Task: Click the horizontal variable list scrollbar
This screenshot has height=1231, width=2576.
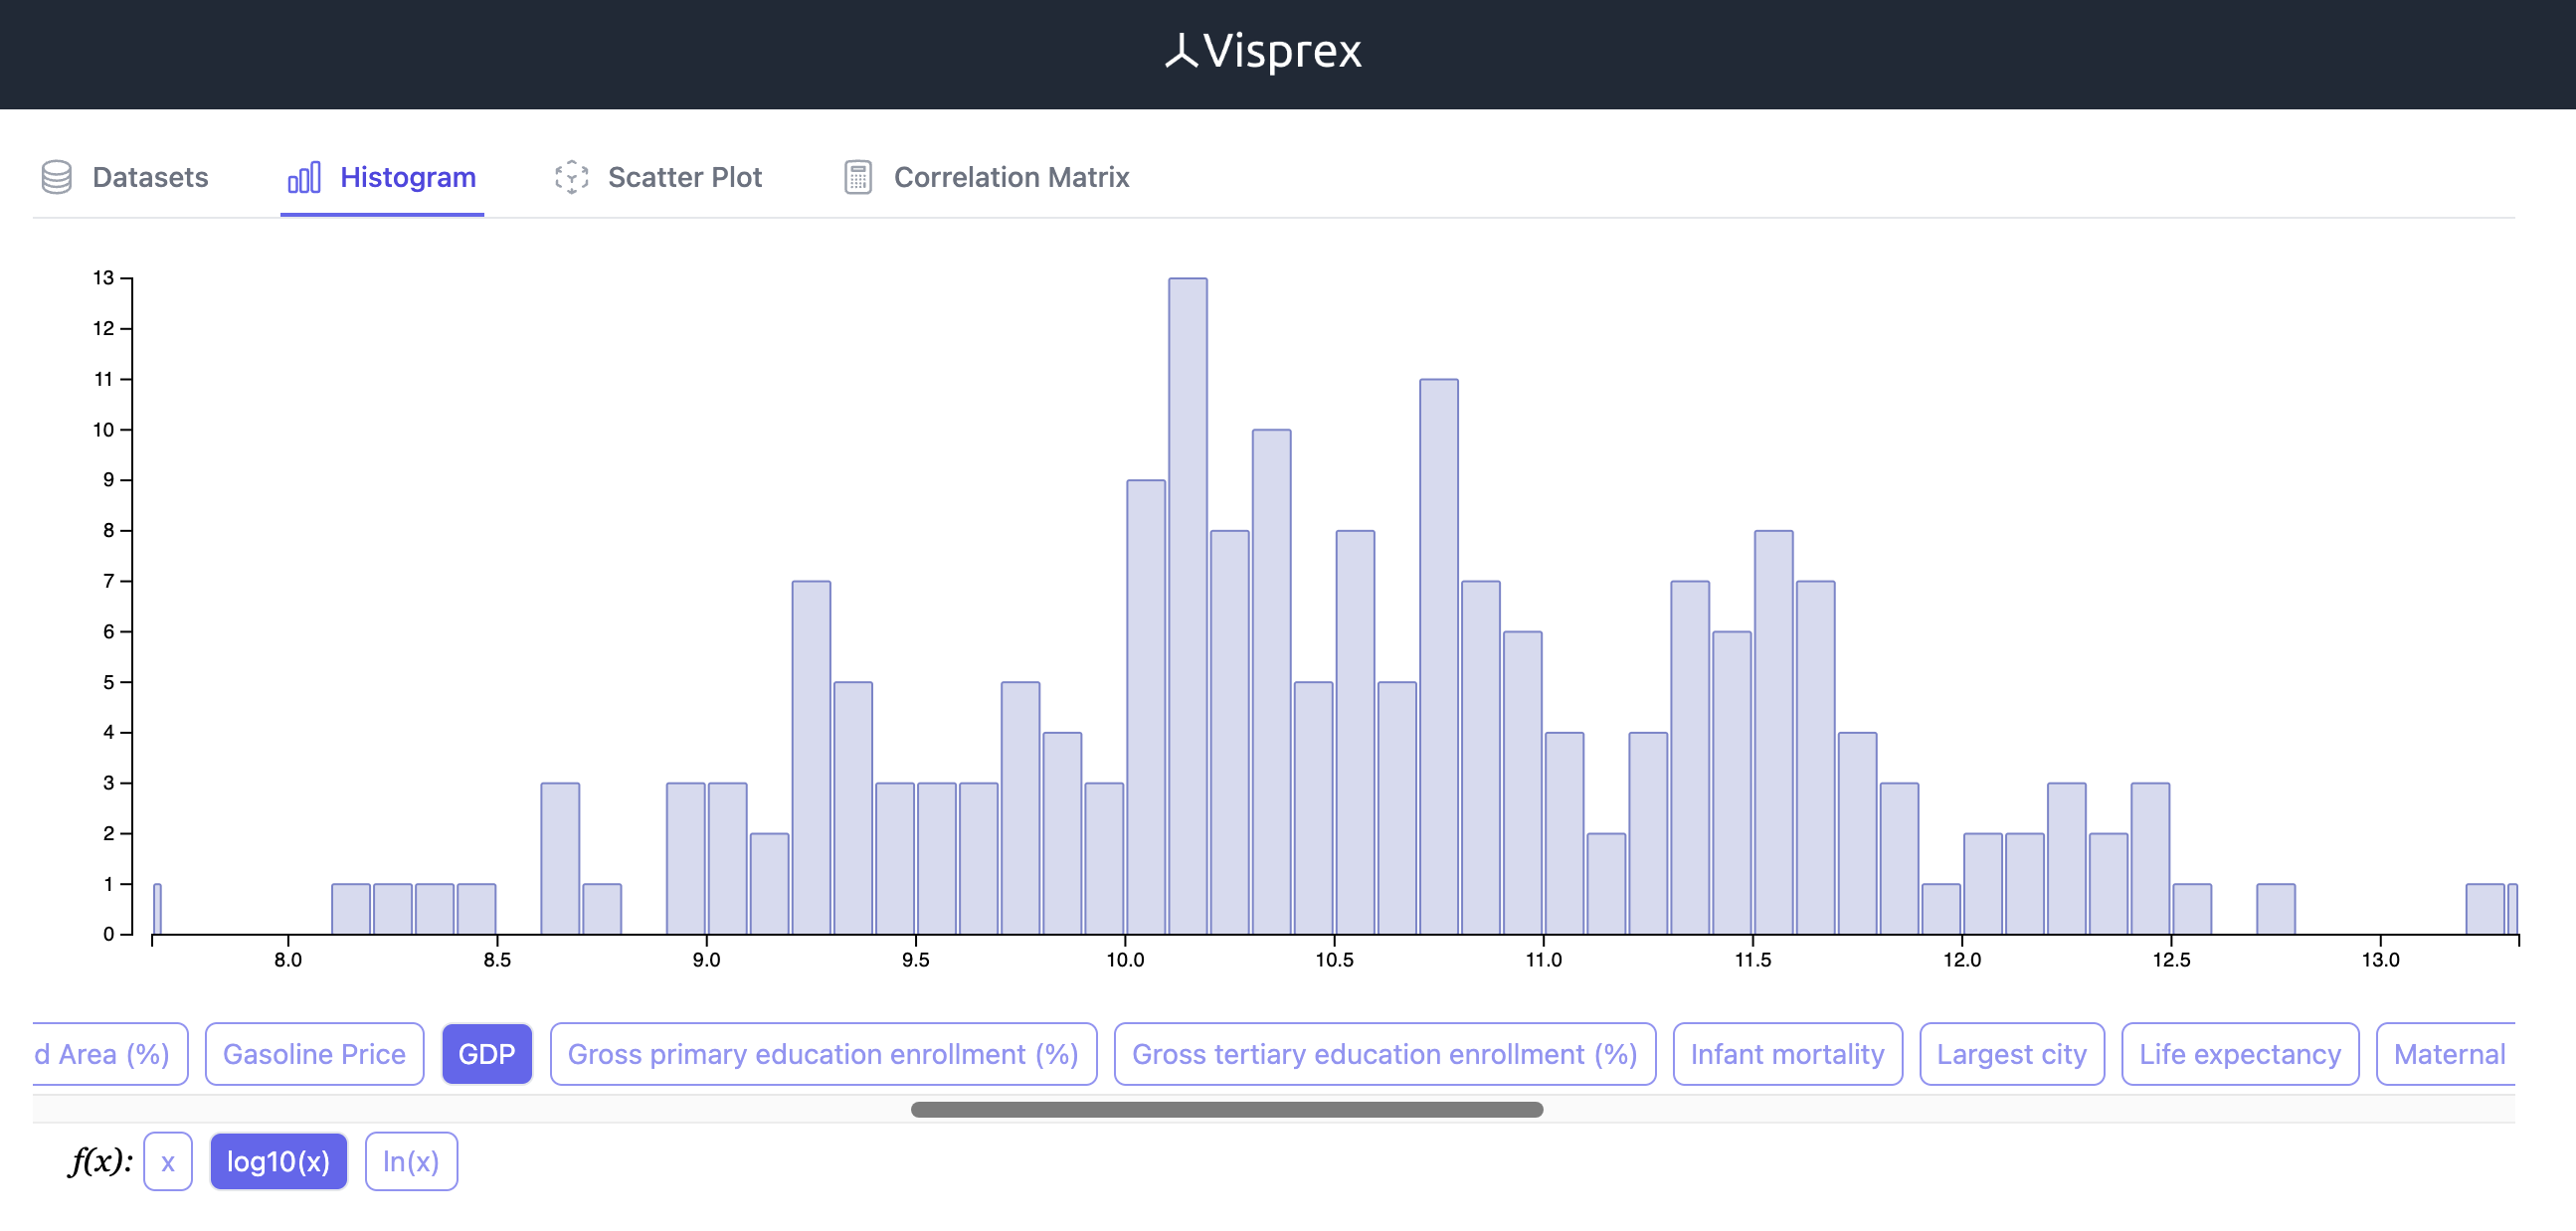Action: pos(1227,1110)
